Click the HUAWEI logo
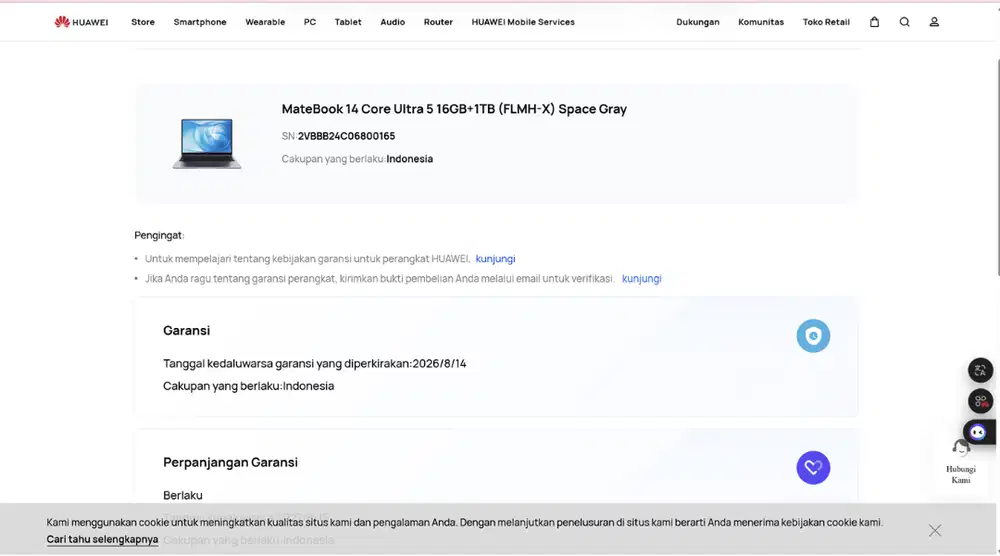This screenshot has width=1000, height=556. tap(81, 22)
